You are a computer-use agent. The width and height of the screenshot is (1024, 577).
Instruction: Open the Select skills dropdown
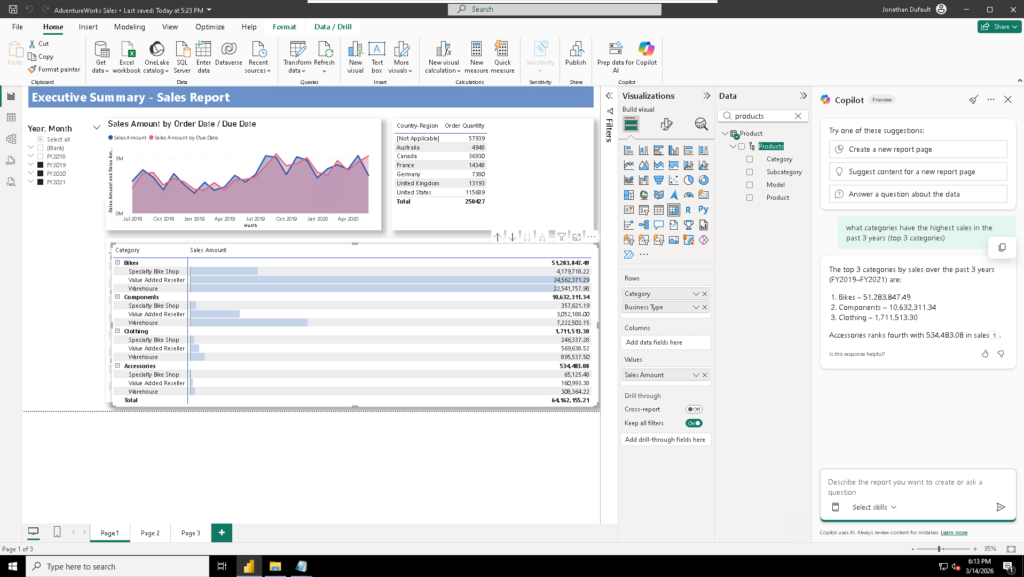point(874,507)
